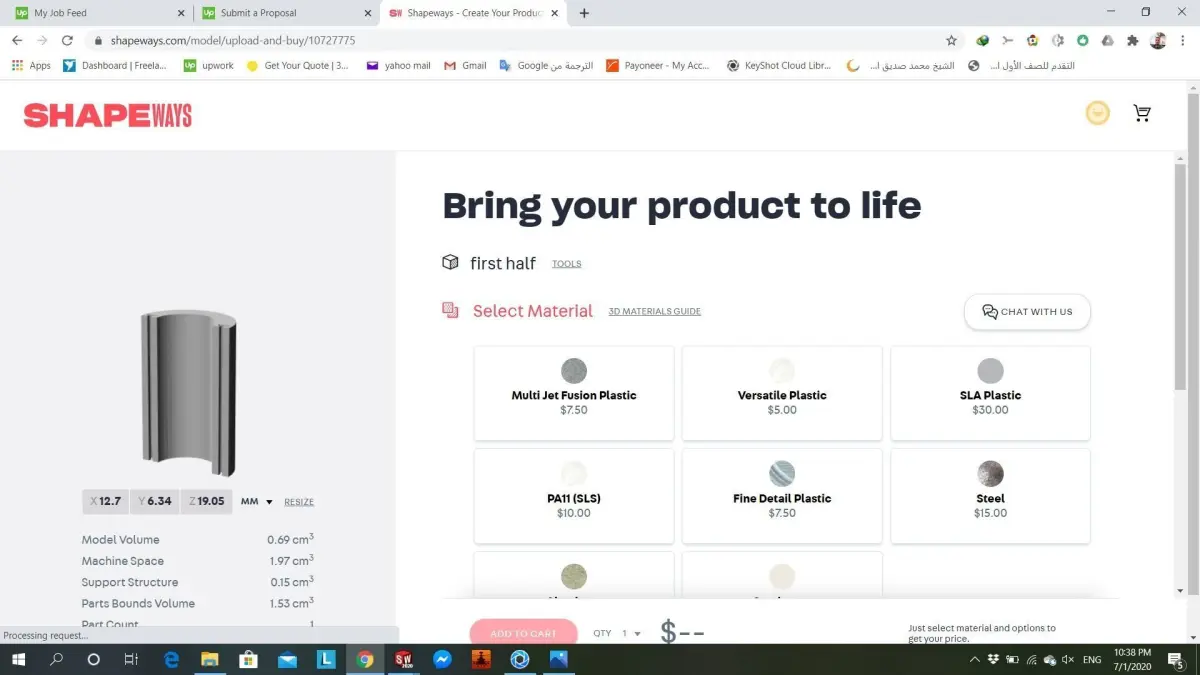This screenshot has height=675, width=1200.
Task: Open Dashboard Freelancer bookmark
Action: (x=115, y=66)
